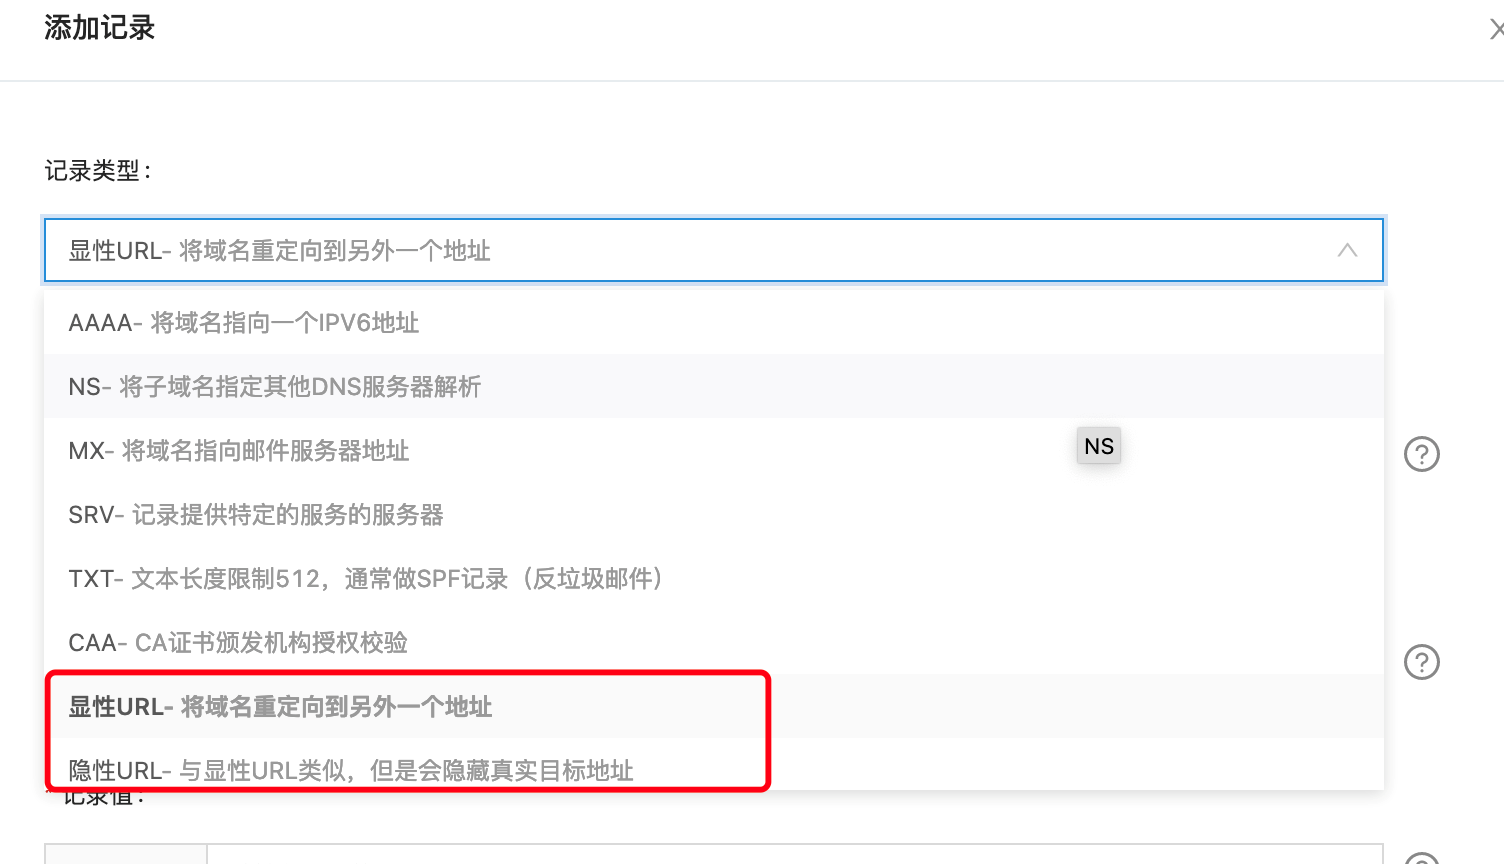The width and height of the screenshot is (1504, 864).
Task: Collapse the record type dropdown arrow
Action: 1347,250
